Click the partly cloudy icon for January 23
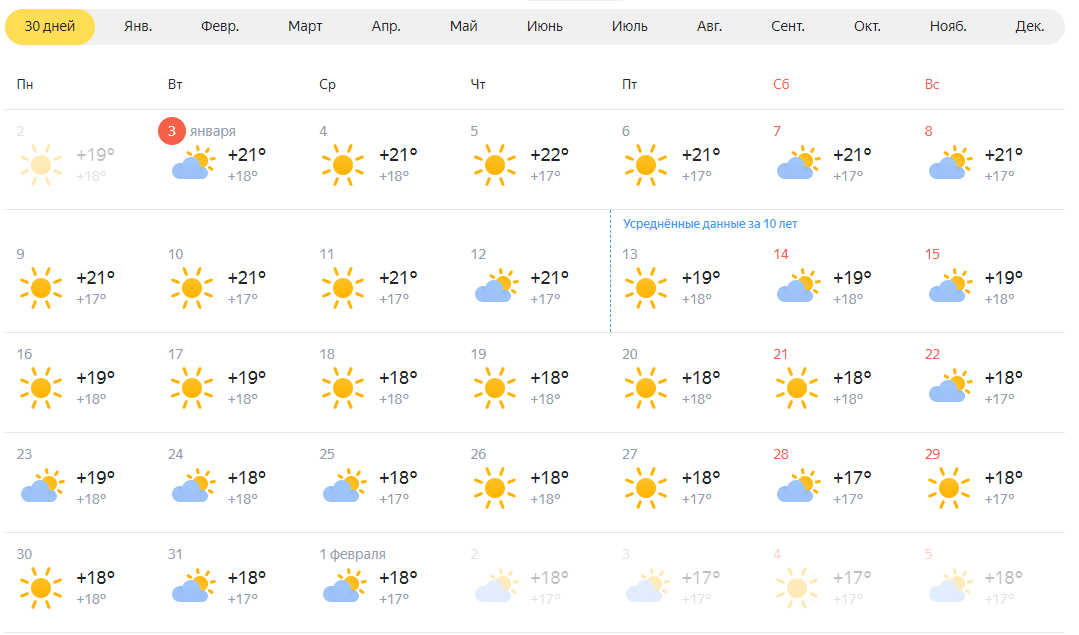 [x=40, y=487]
